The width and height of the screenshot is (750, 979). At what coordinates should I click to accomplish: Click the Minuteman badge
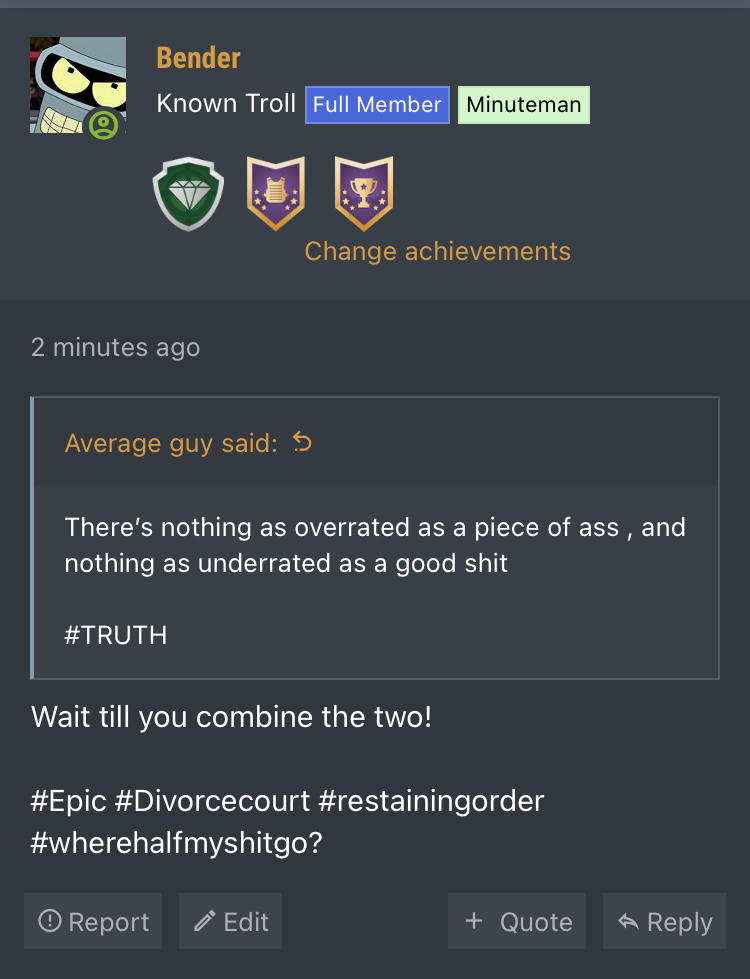(524, 105)
